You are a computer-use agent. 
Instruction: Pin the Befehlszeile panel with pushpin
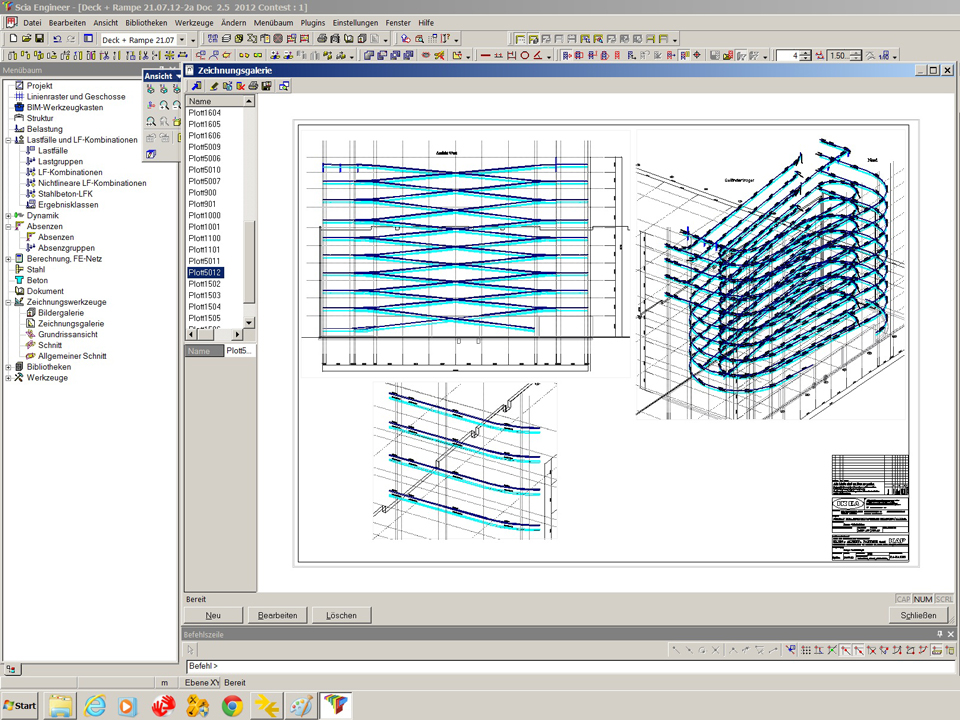939,634
